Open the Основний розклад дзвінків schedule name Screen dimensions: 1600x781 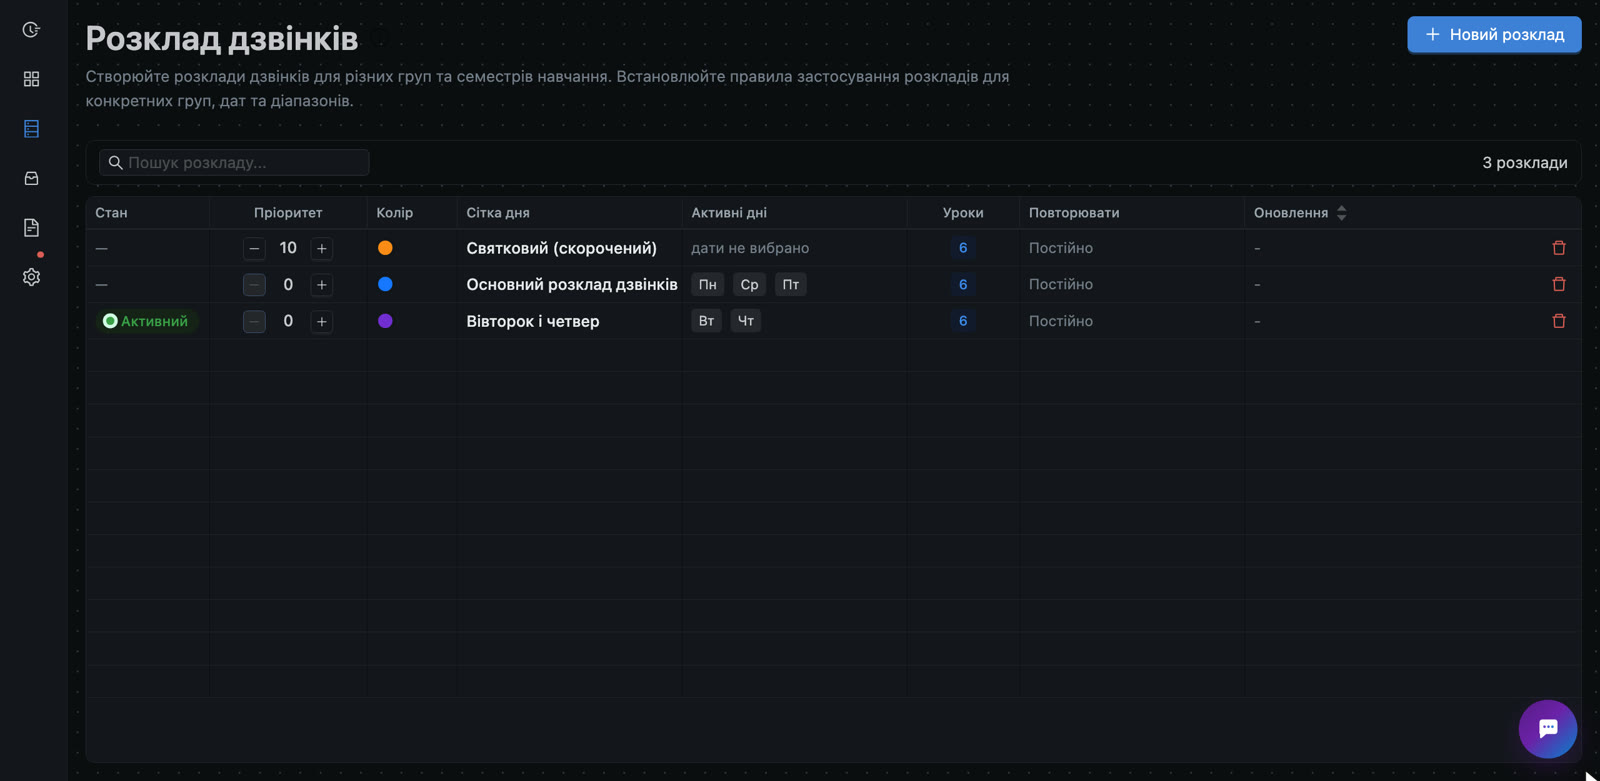pos(572,284)
